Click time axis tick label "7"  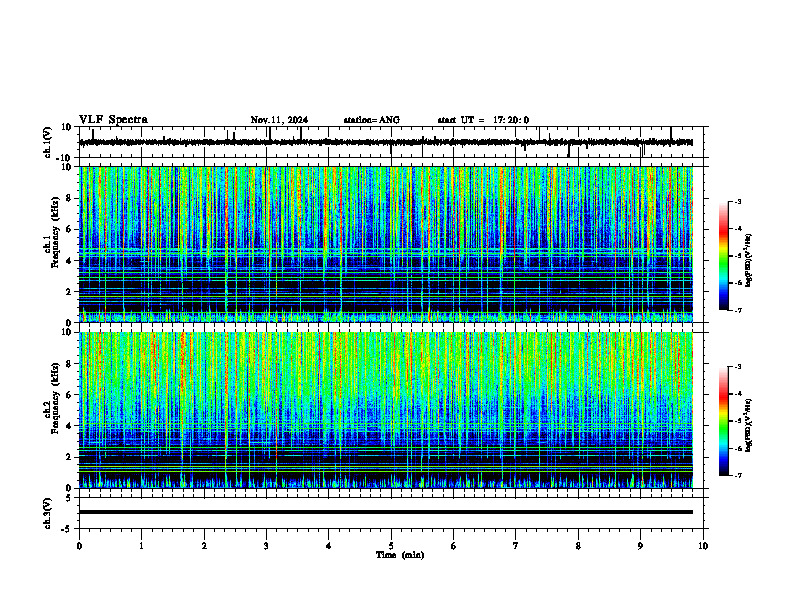pyautogui.click(x=516, y=546)
